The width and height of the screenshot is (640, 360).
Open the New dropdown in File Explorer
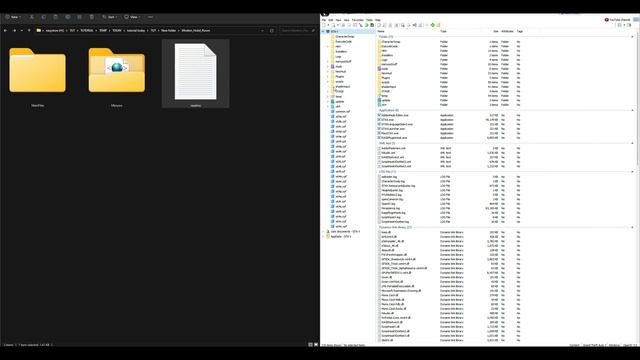13,17
